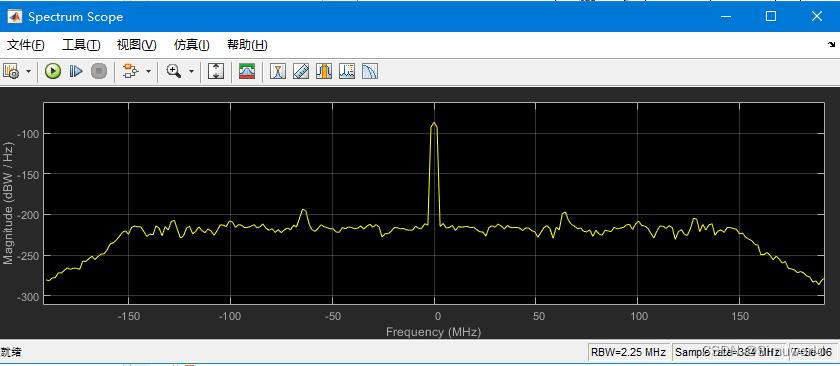Expand the Simulink block options dropdown arrow
Screen dimensions: 840x366
point(148,71)
